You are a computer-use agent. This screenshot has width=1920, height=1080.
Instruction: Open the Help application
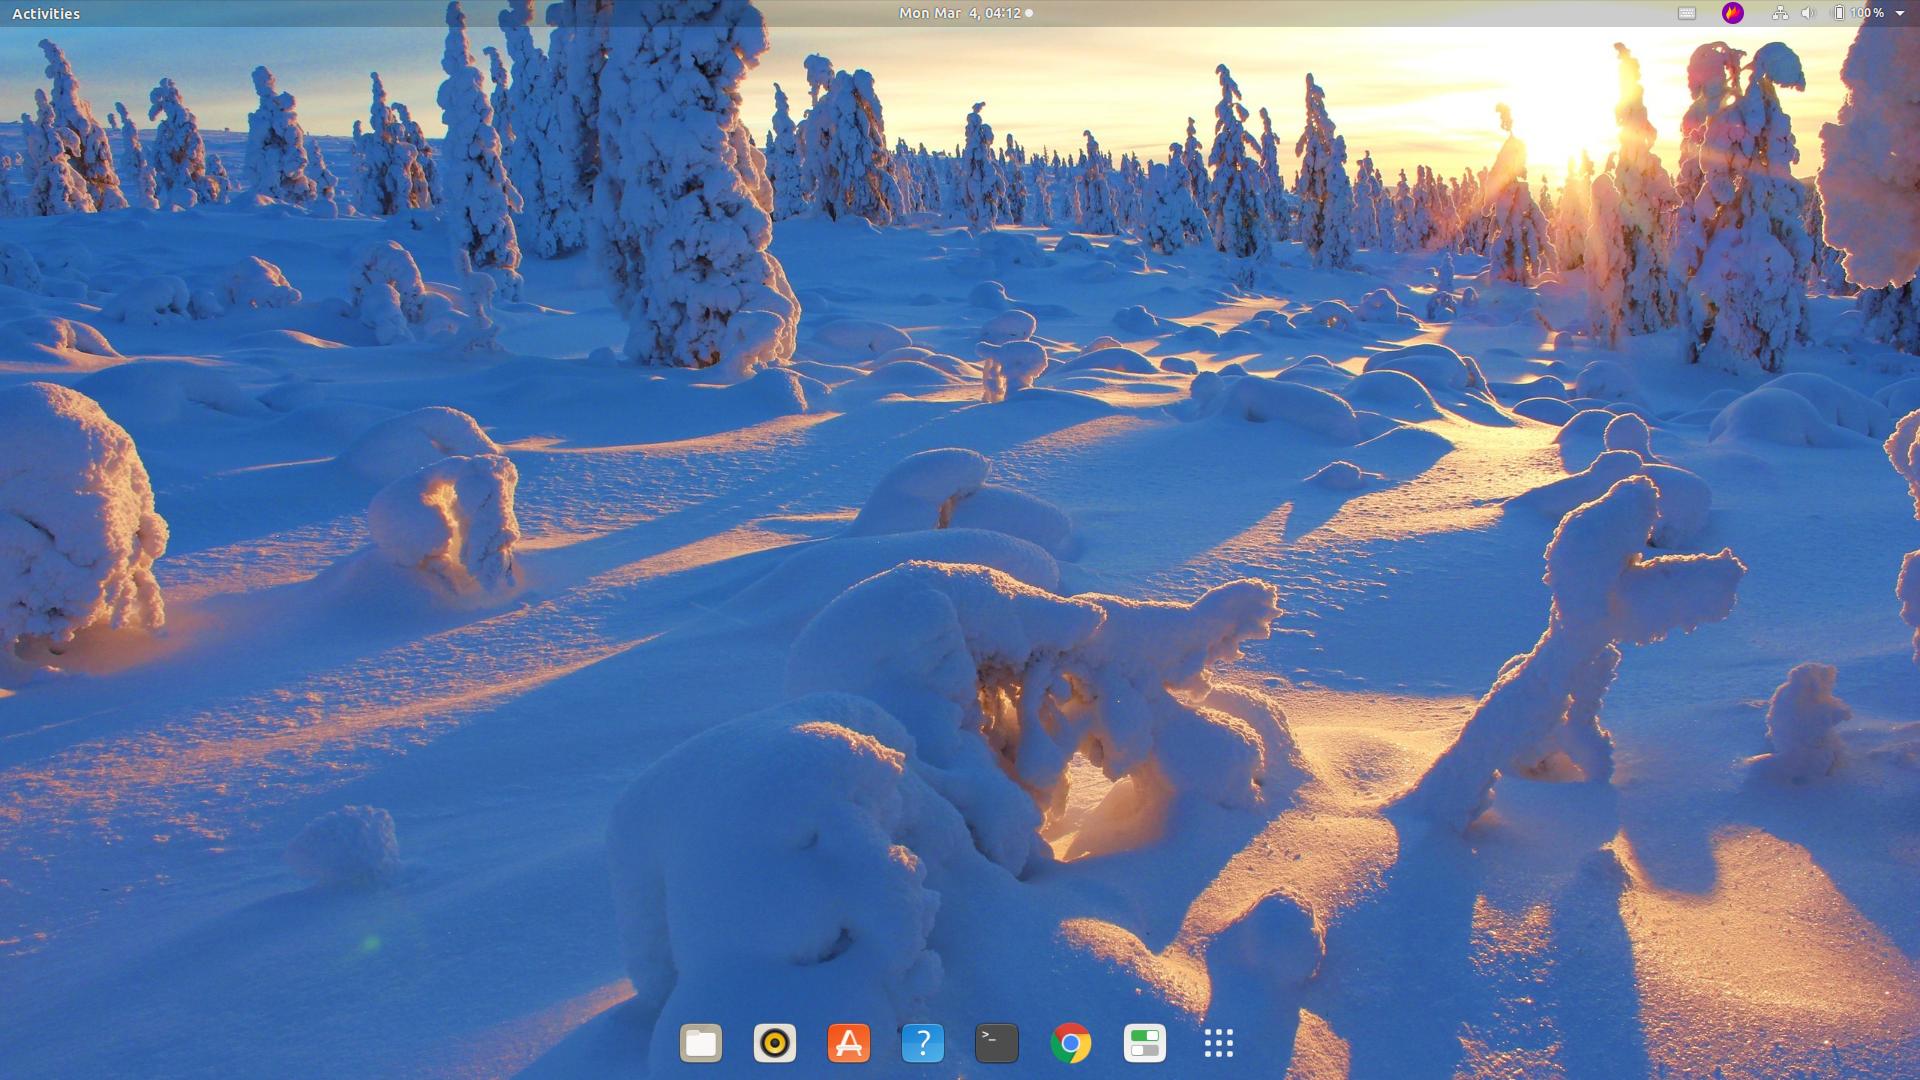tap(921, 1042)
